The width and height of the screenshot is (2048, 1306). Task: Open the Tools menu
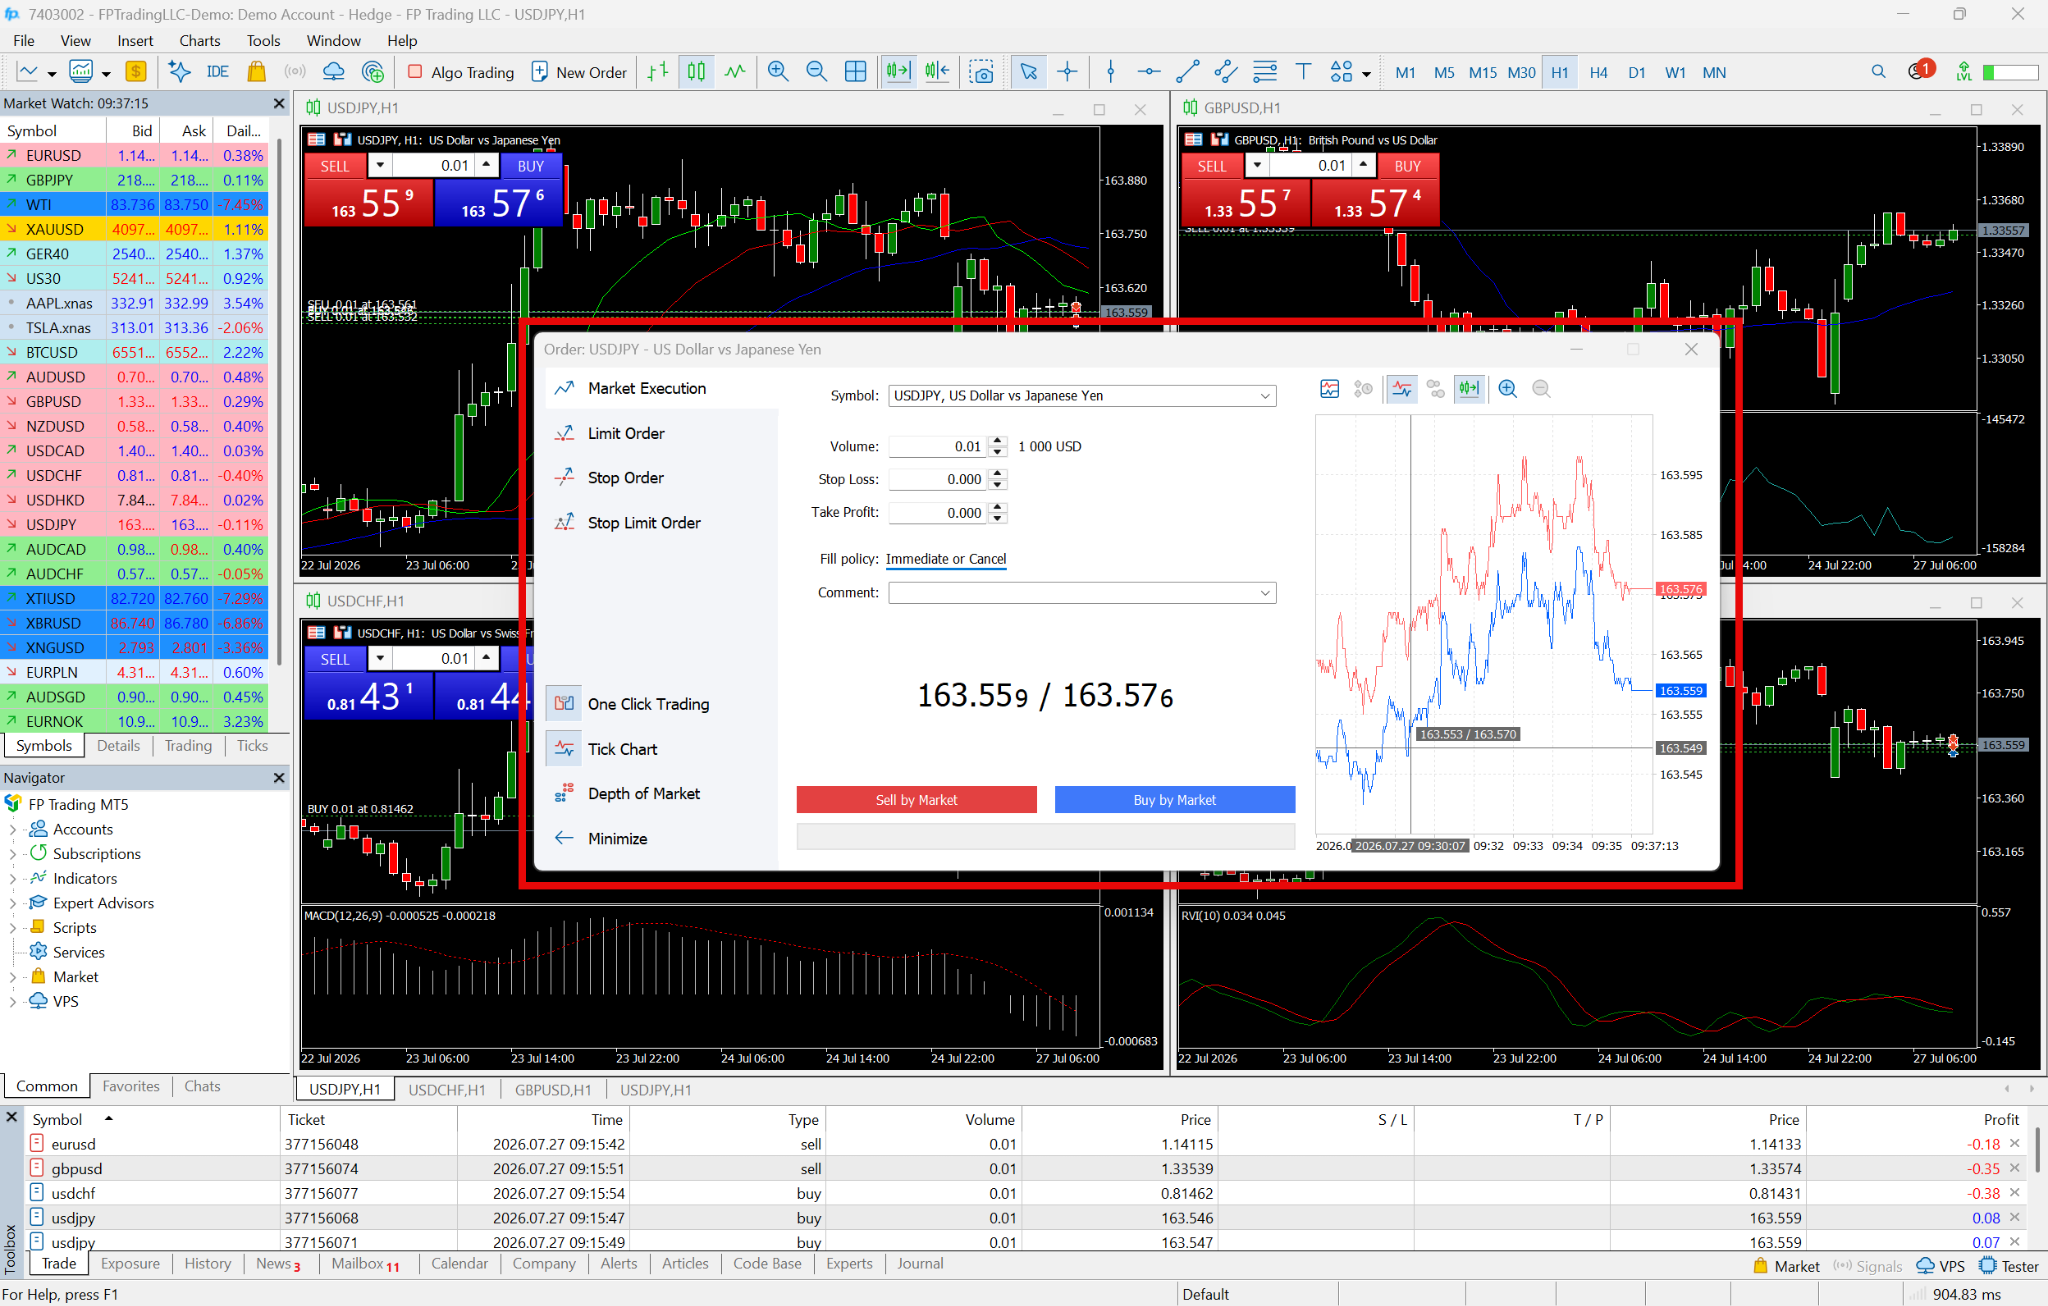[263, 41]
